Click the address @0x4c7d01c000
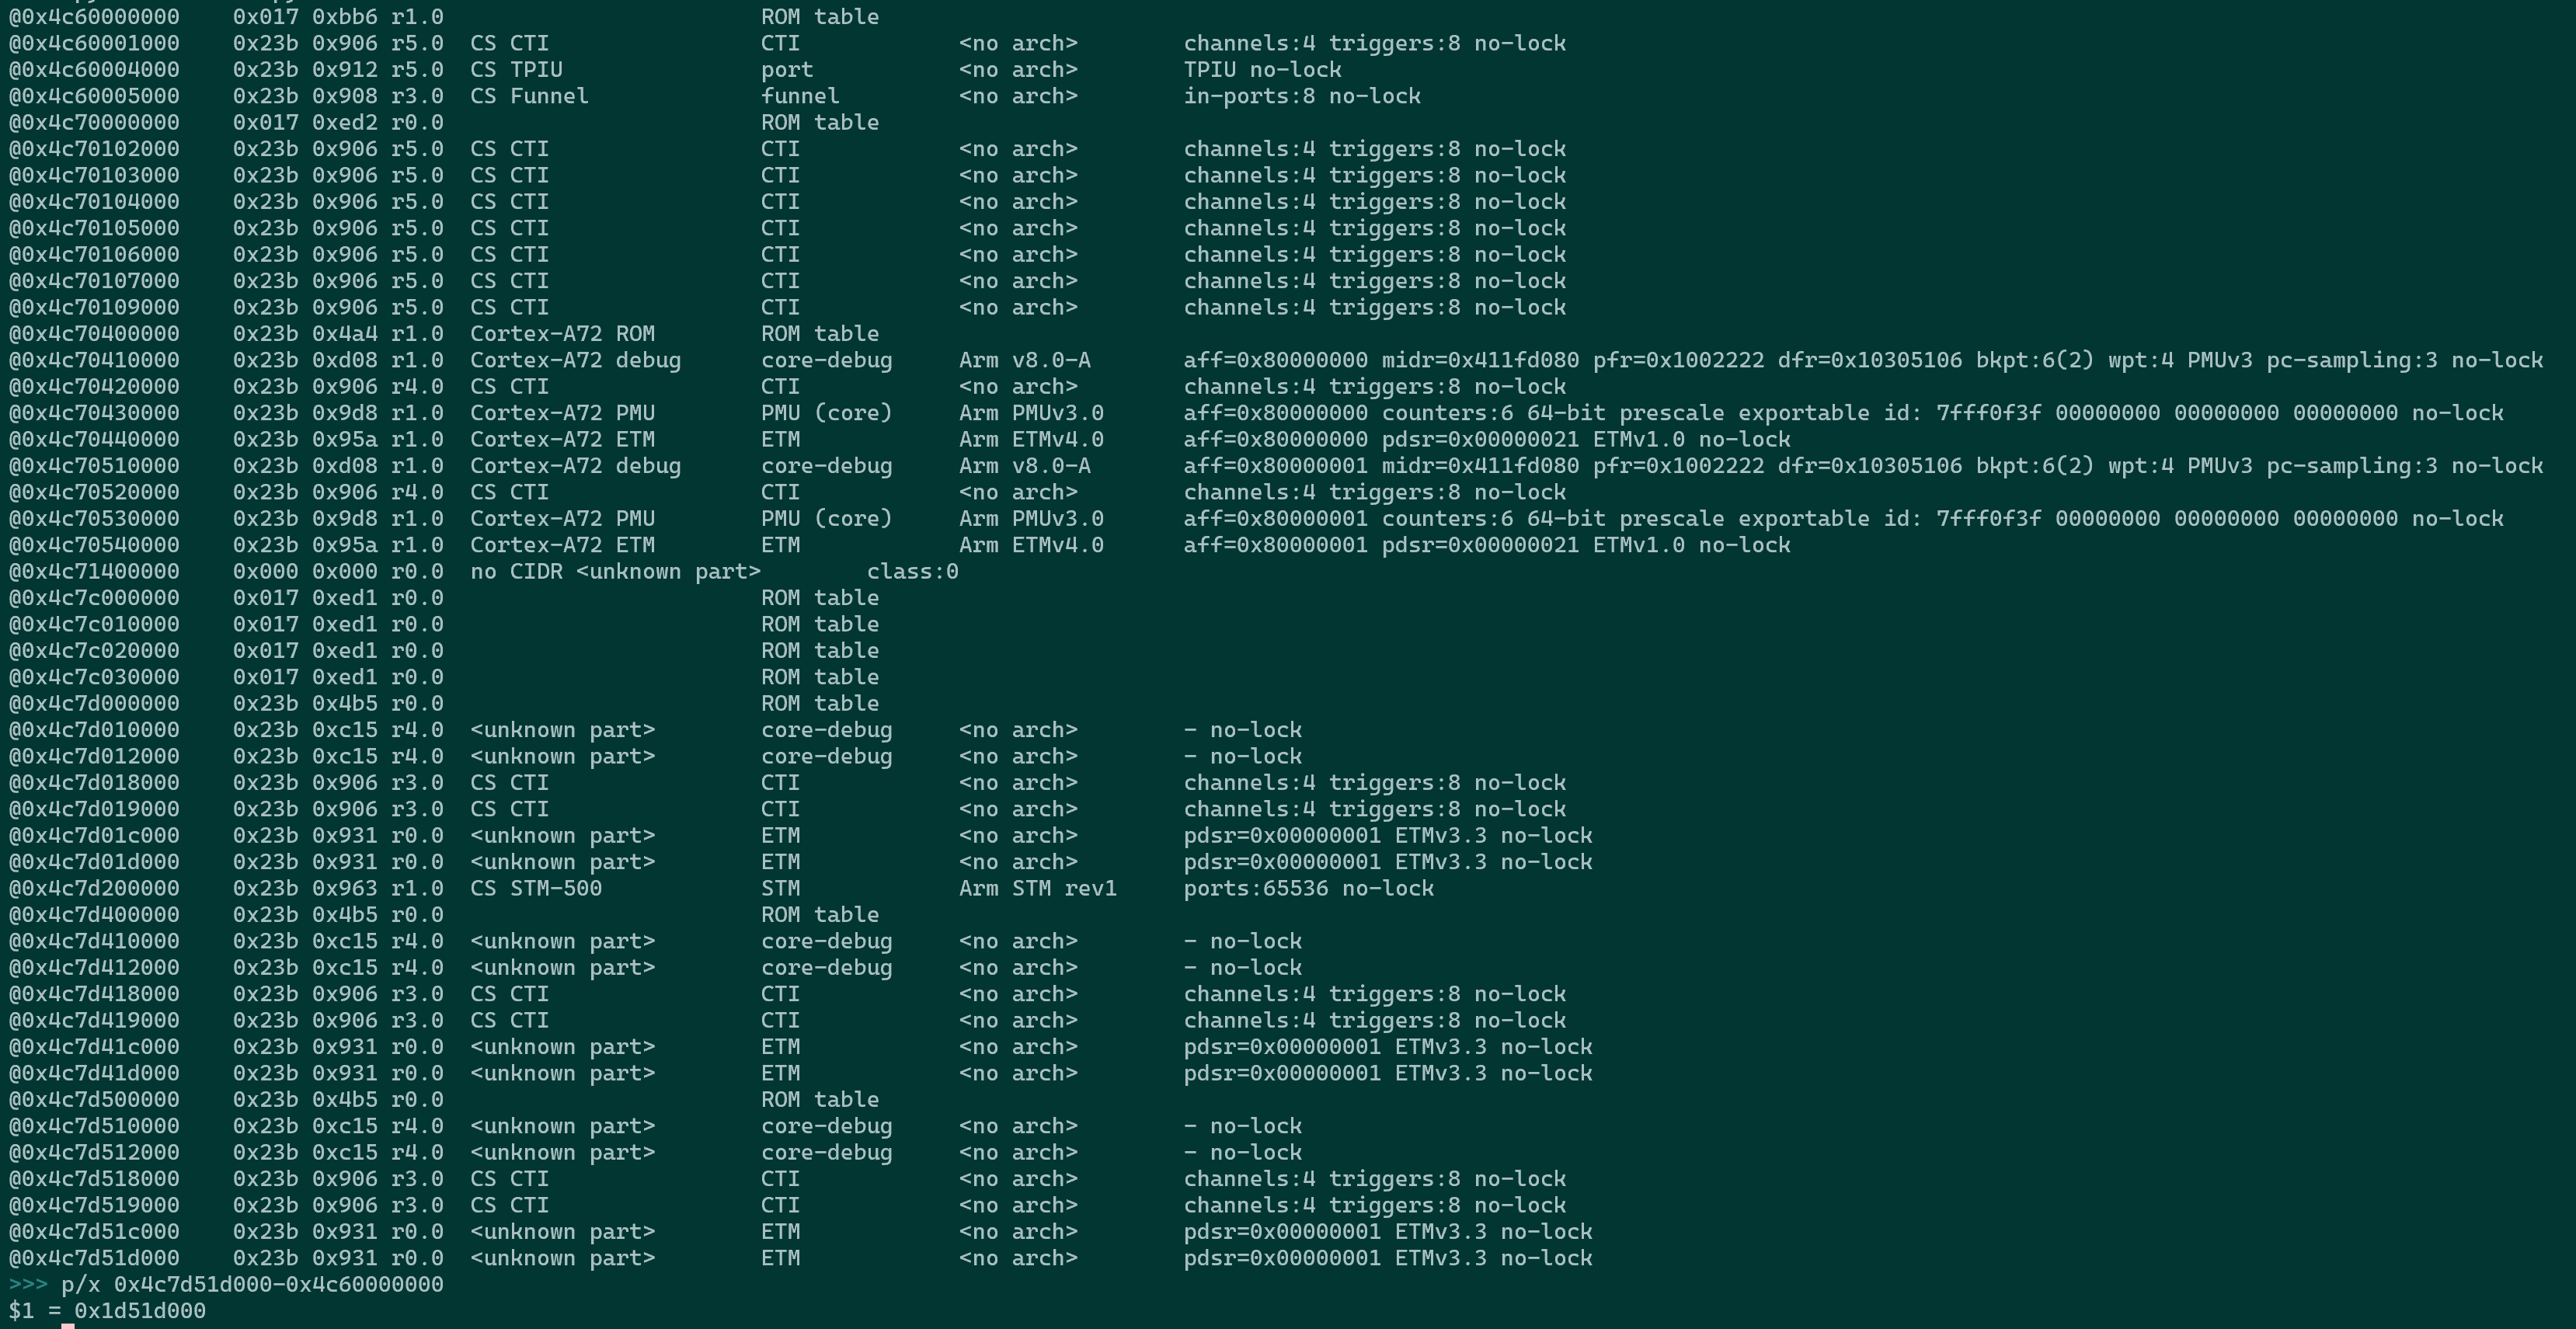2576x1329 pixels. pos(94,835)
